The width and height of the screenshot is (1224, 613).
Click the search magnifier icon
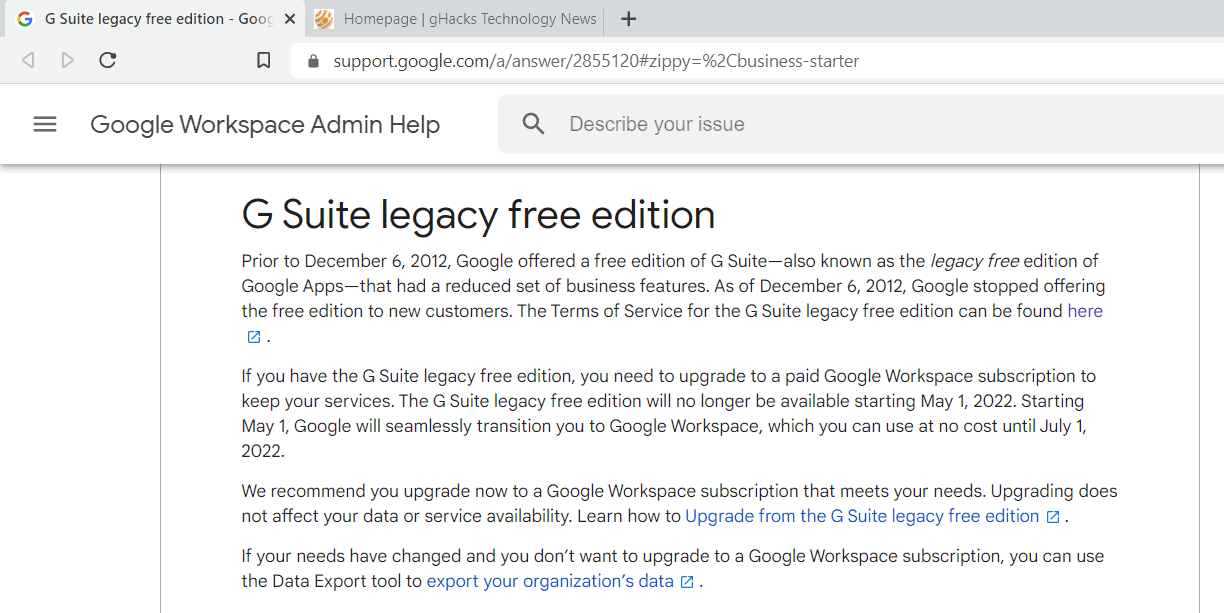coord(534,124)
